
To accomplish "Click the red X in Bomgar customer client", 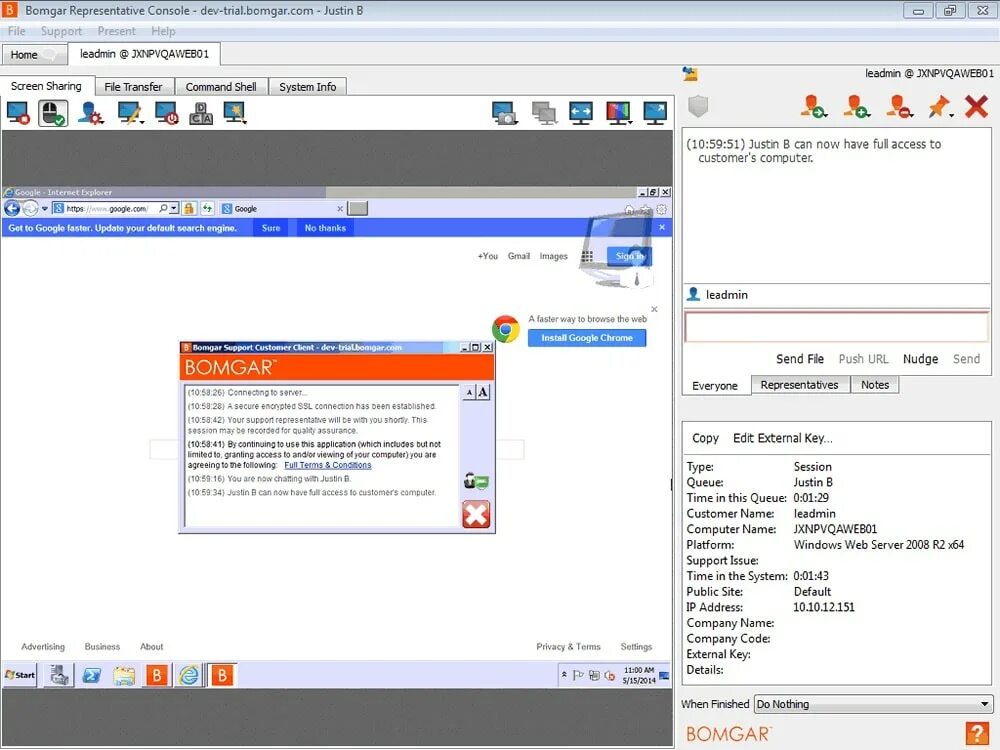I will (x=476, y=514).
